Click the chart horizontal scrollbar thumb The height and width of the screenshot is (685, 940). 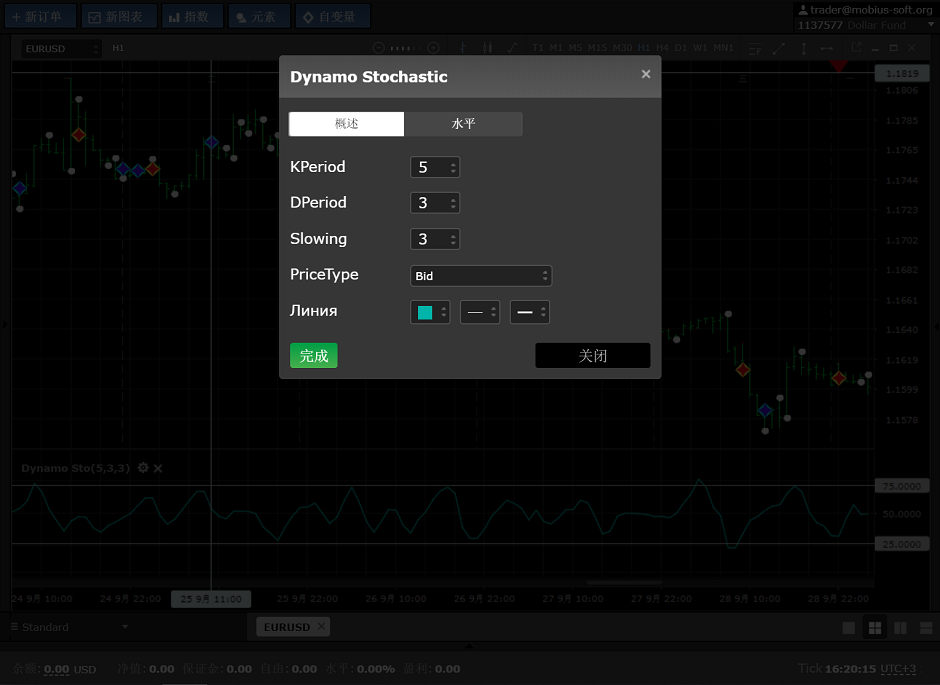tap(623, 582)
